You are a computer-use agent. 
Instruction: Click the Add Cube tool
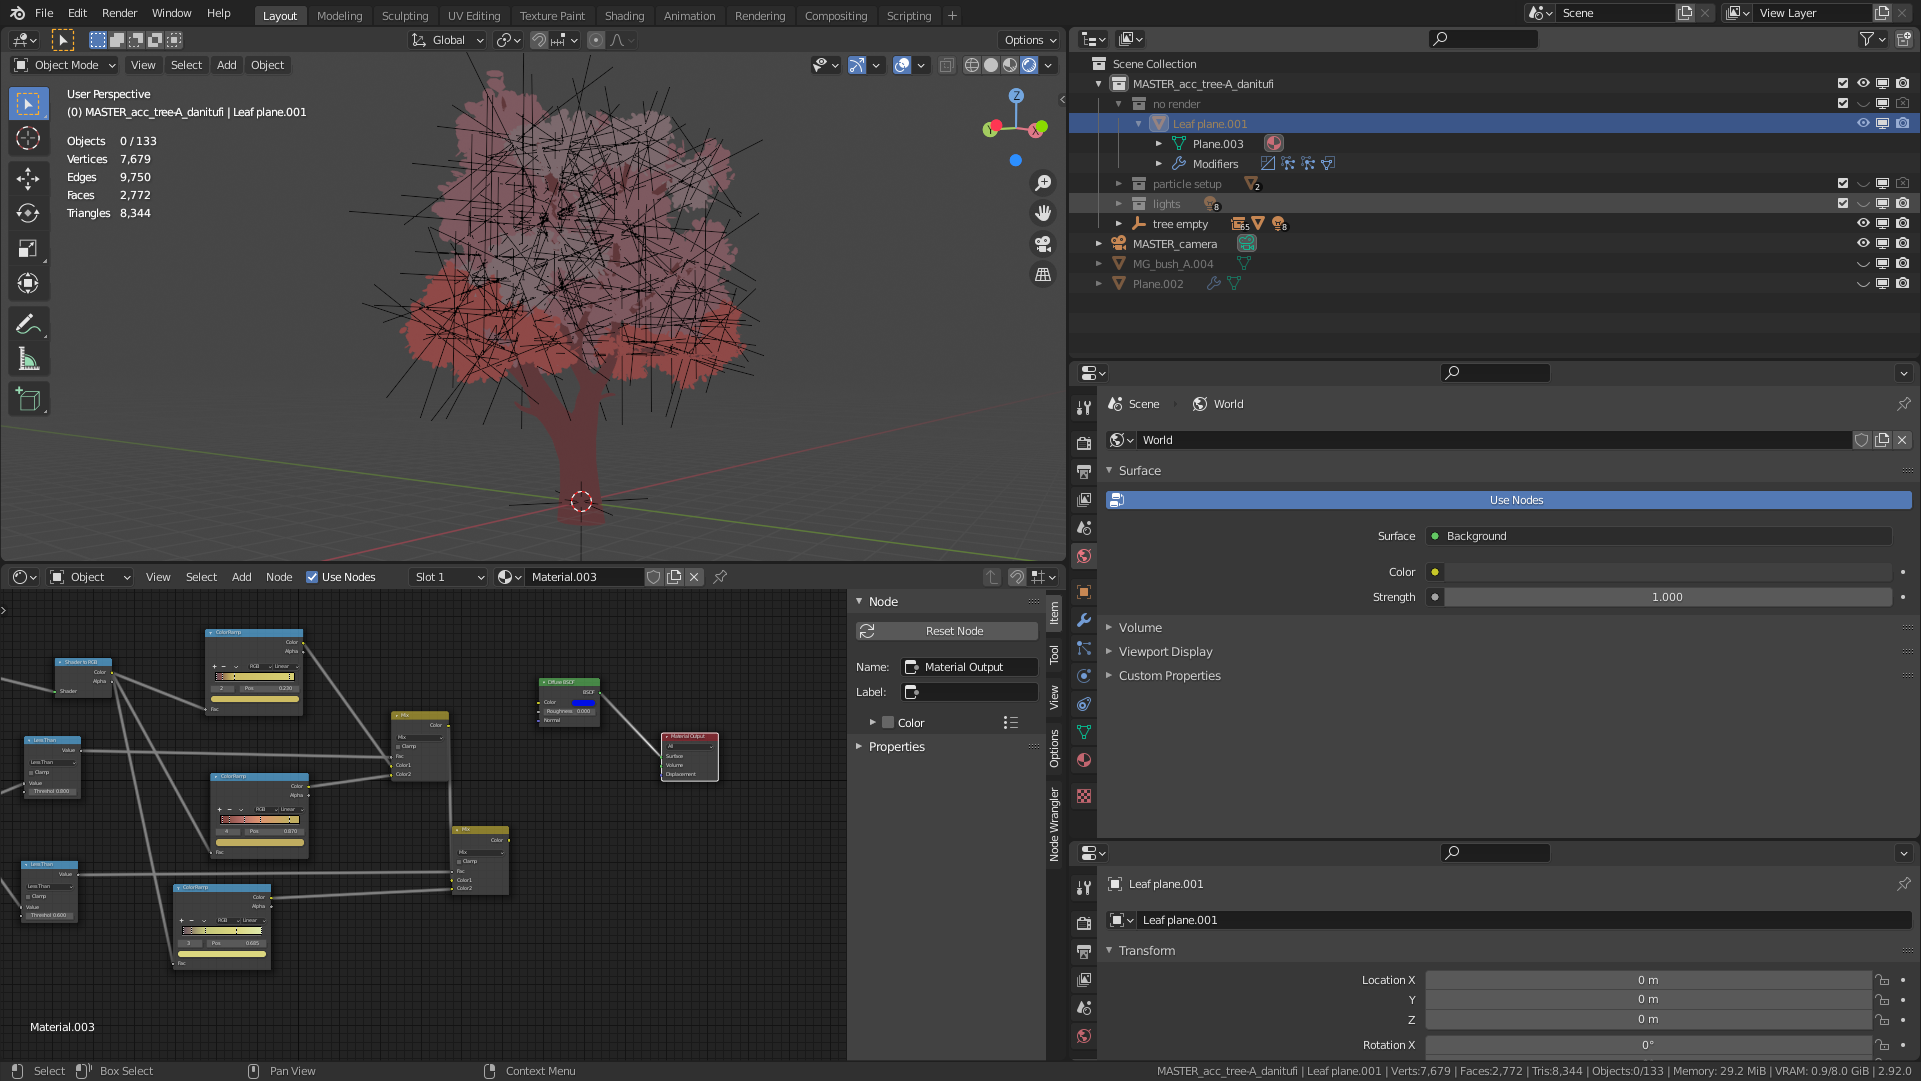[28, 400]
